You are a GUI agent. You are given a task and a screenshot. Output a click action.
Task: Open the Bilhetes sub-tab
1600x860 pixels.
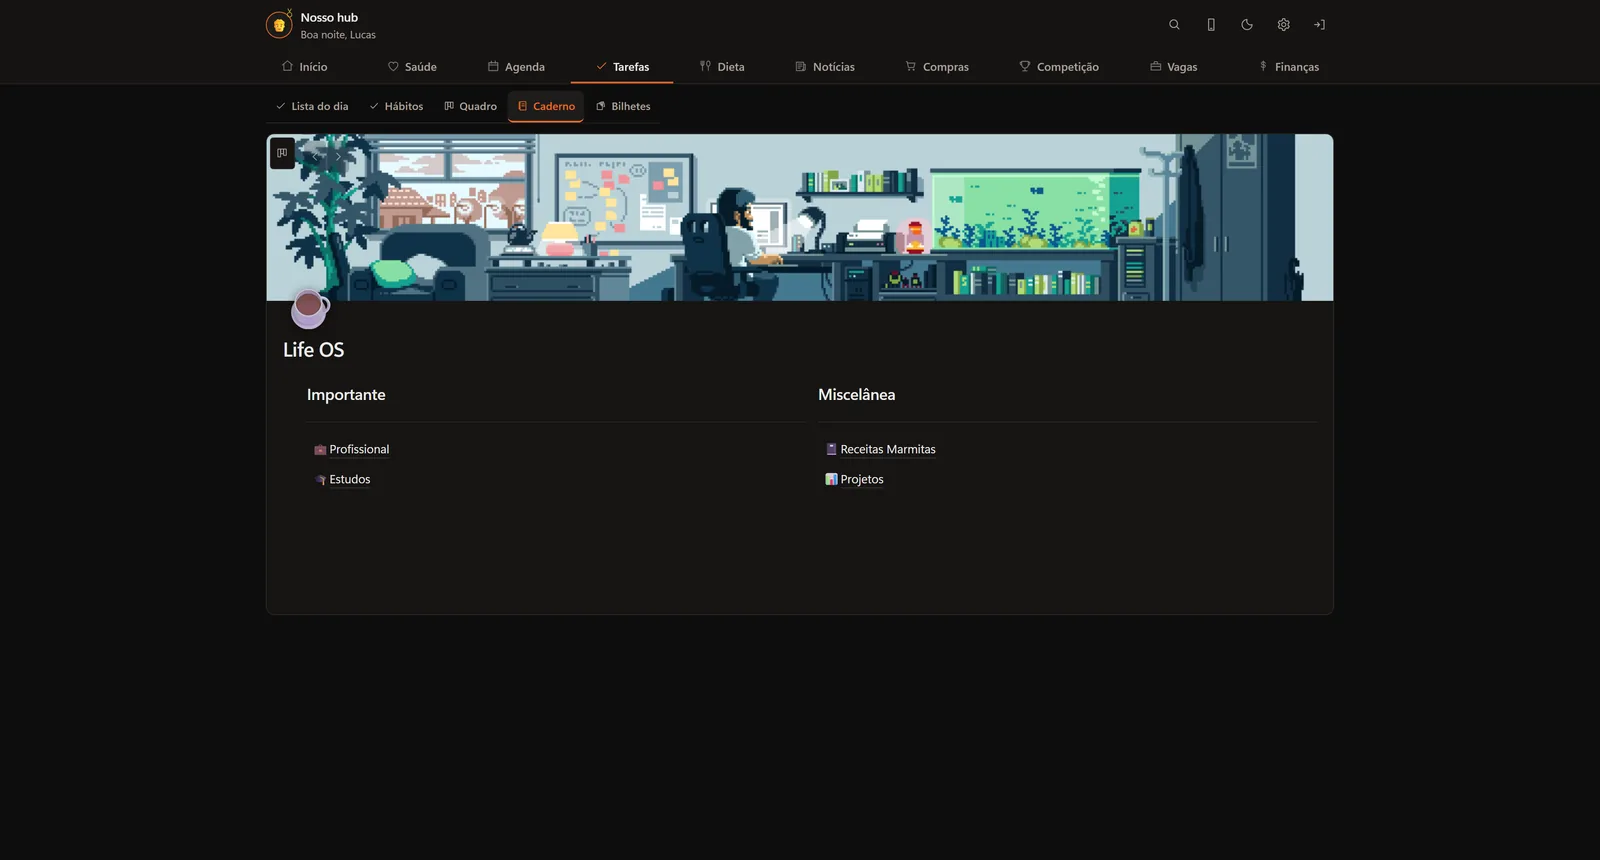623,106
